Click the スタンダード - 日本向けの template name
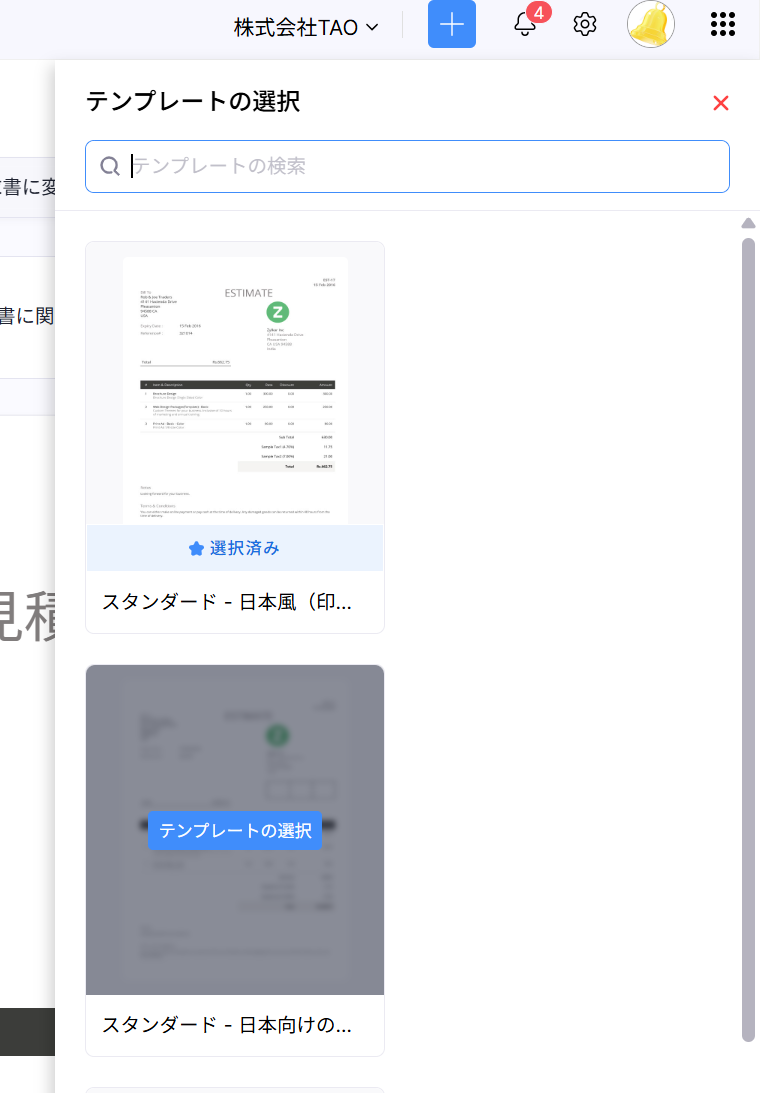Screen dimensions: 760x1093 (x=227, y=1025)
